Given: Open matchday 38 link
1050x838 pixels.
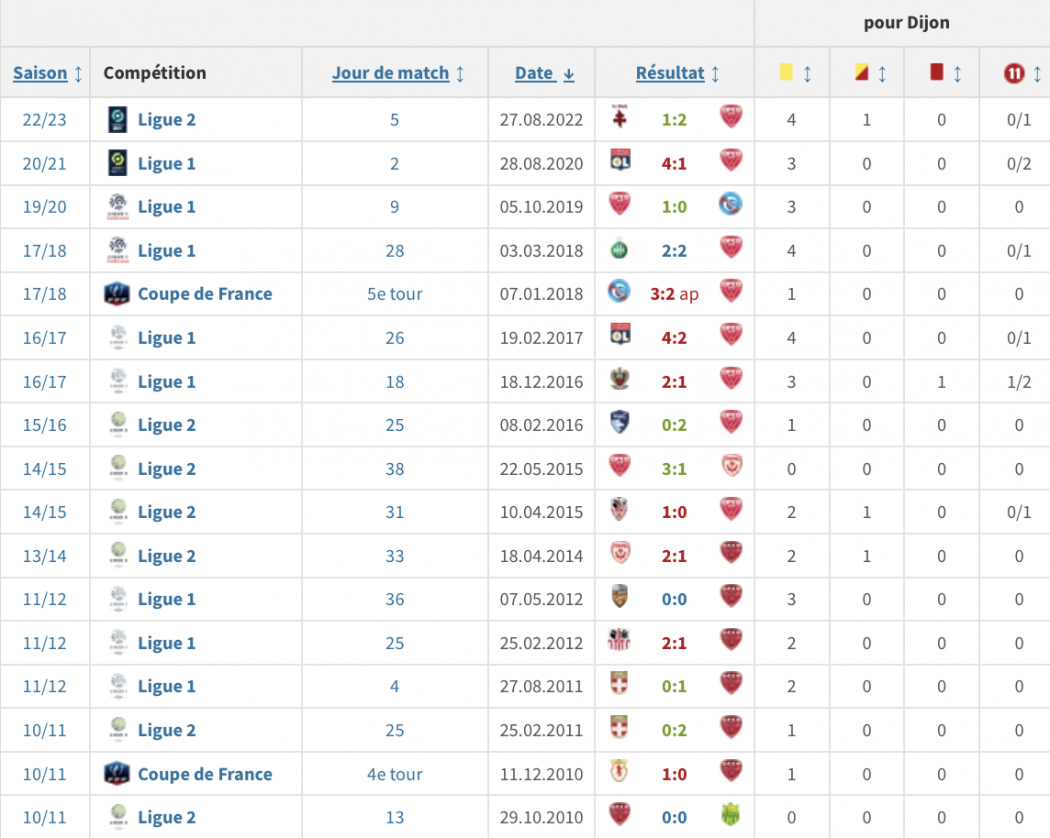Looking at the screenshot, I should point(394,468).
